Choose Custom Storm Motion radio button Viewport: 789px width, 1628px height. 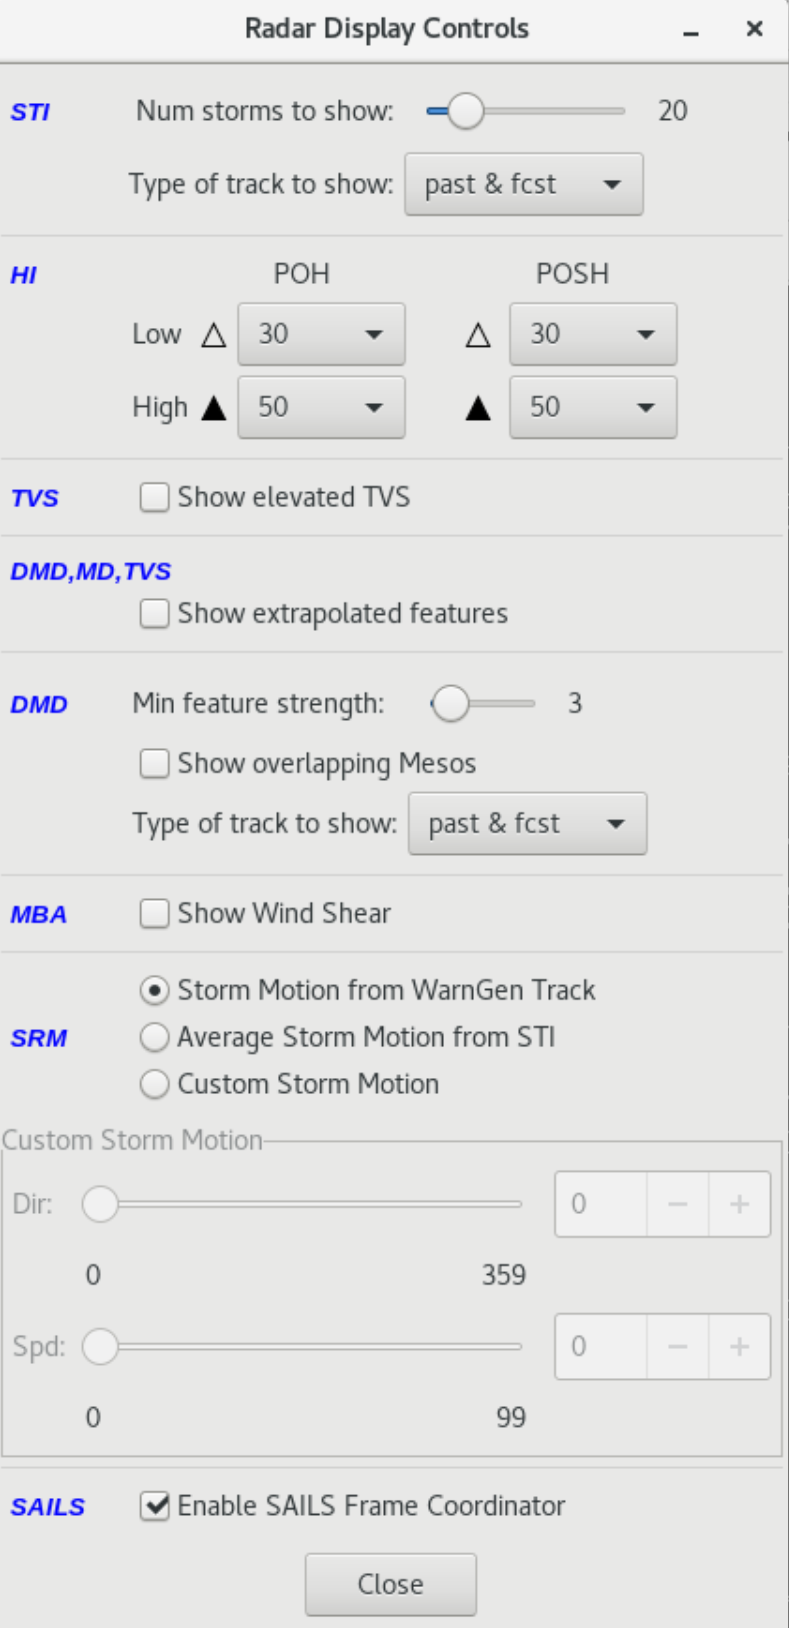154,1084
